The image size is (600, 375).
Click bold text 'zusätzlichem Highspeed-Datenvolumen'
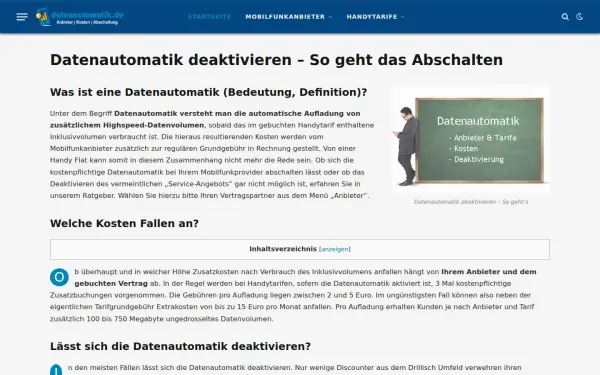(127, 125)
